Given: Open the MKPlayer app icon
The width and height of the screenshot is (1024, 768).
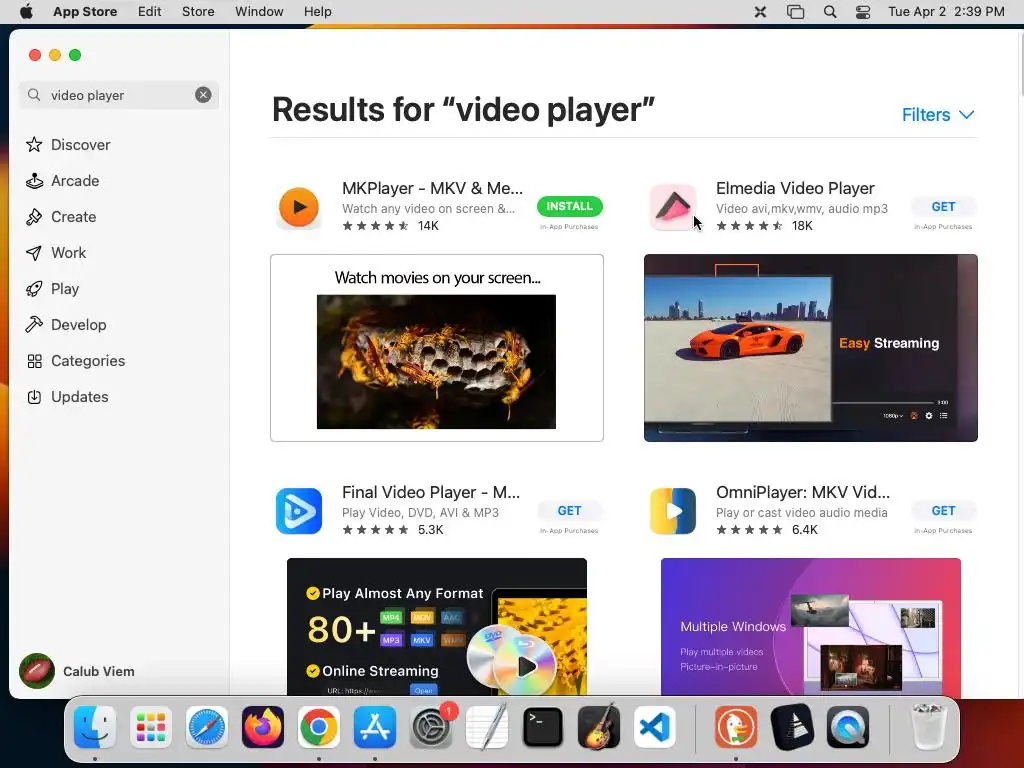Looking at the screenshot, I should tap(298, 207).
